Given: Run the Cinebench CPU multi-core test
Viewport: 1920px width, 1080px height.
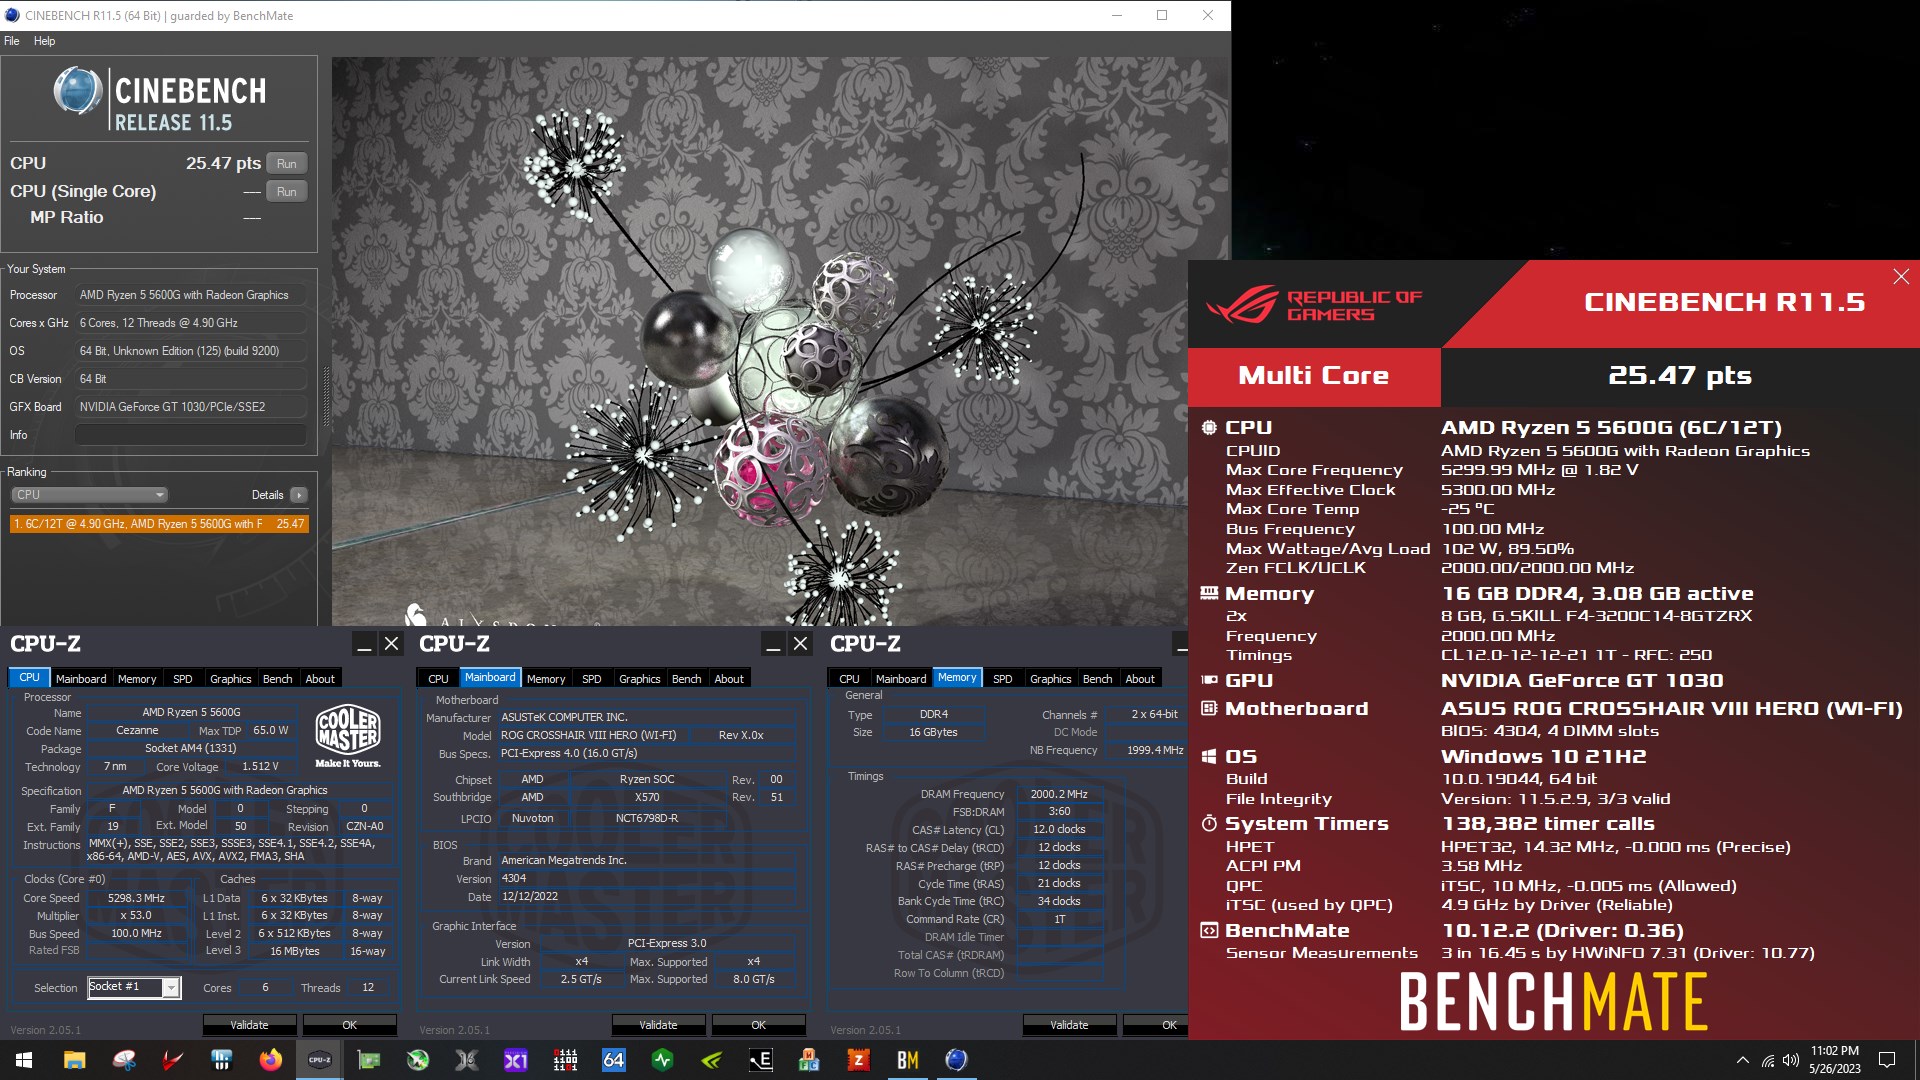Looking at the screenshot, I should coord(287,164).
